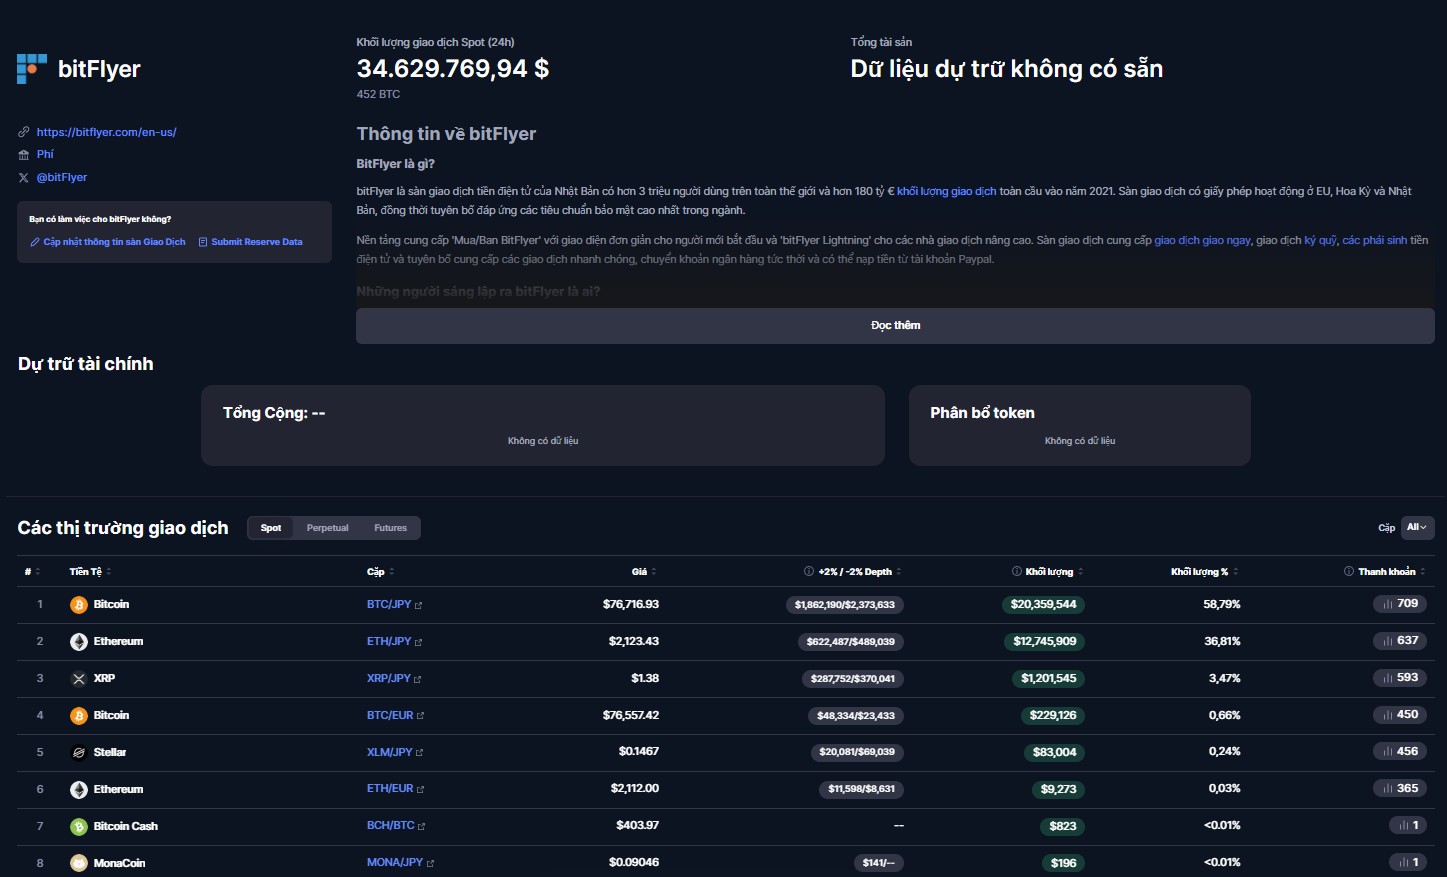Click the Ethereum coin icon in ETH/EUR row
Image resolution: width=1447 pixels, height=877 pixels.
[x=79, y=790]
